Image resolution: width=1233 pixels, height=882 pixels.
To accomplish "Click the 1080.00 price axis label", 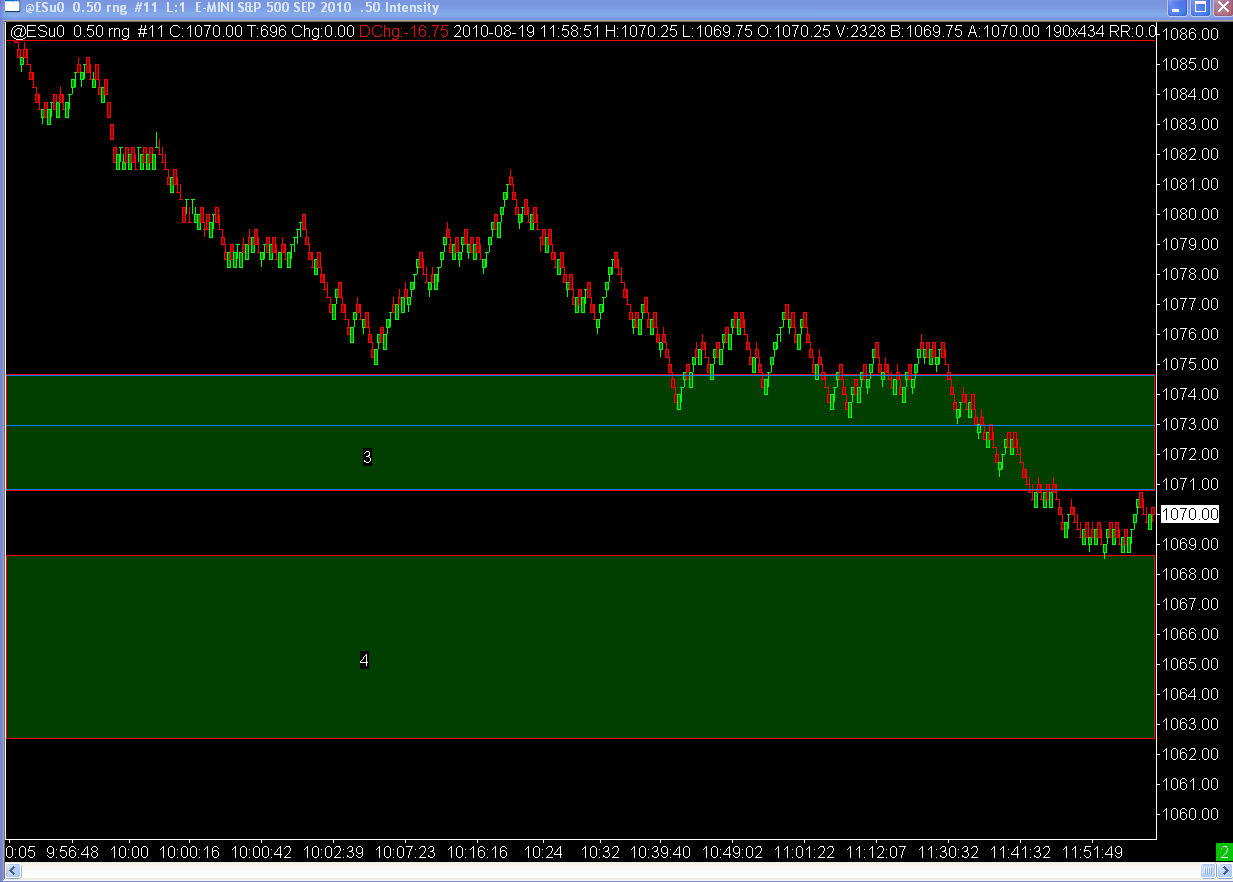I will (1191, 214).
